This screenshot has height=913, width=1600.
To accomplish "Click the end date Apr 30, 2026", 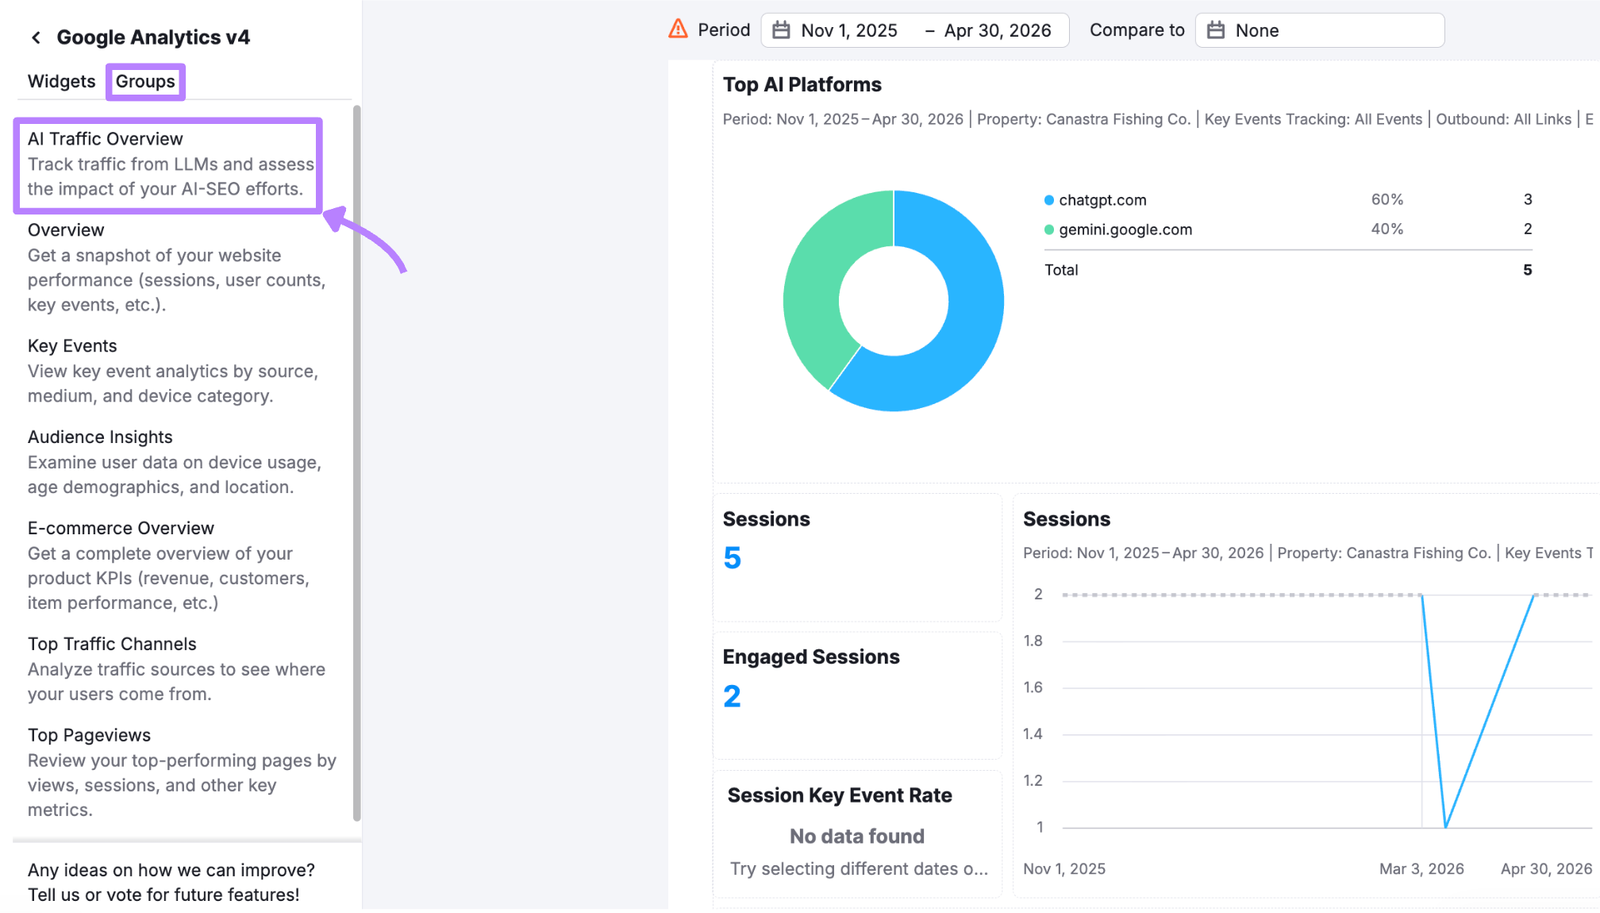I will click(997, 31).
